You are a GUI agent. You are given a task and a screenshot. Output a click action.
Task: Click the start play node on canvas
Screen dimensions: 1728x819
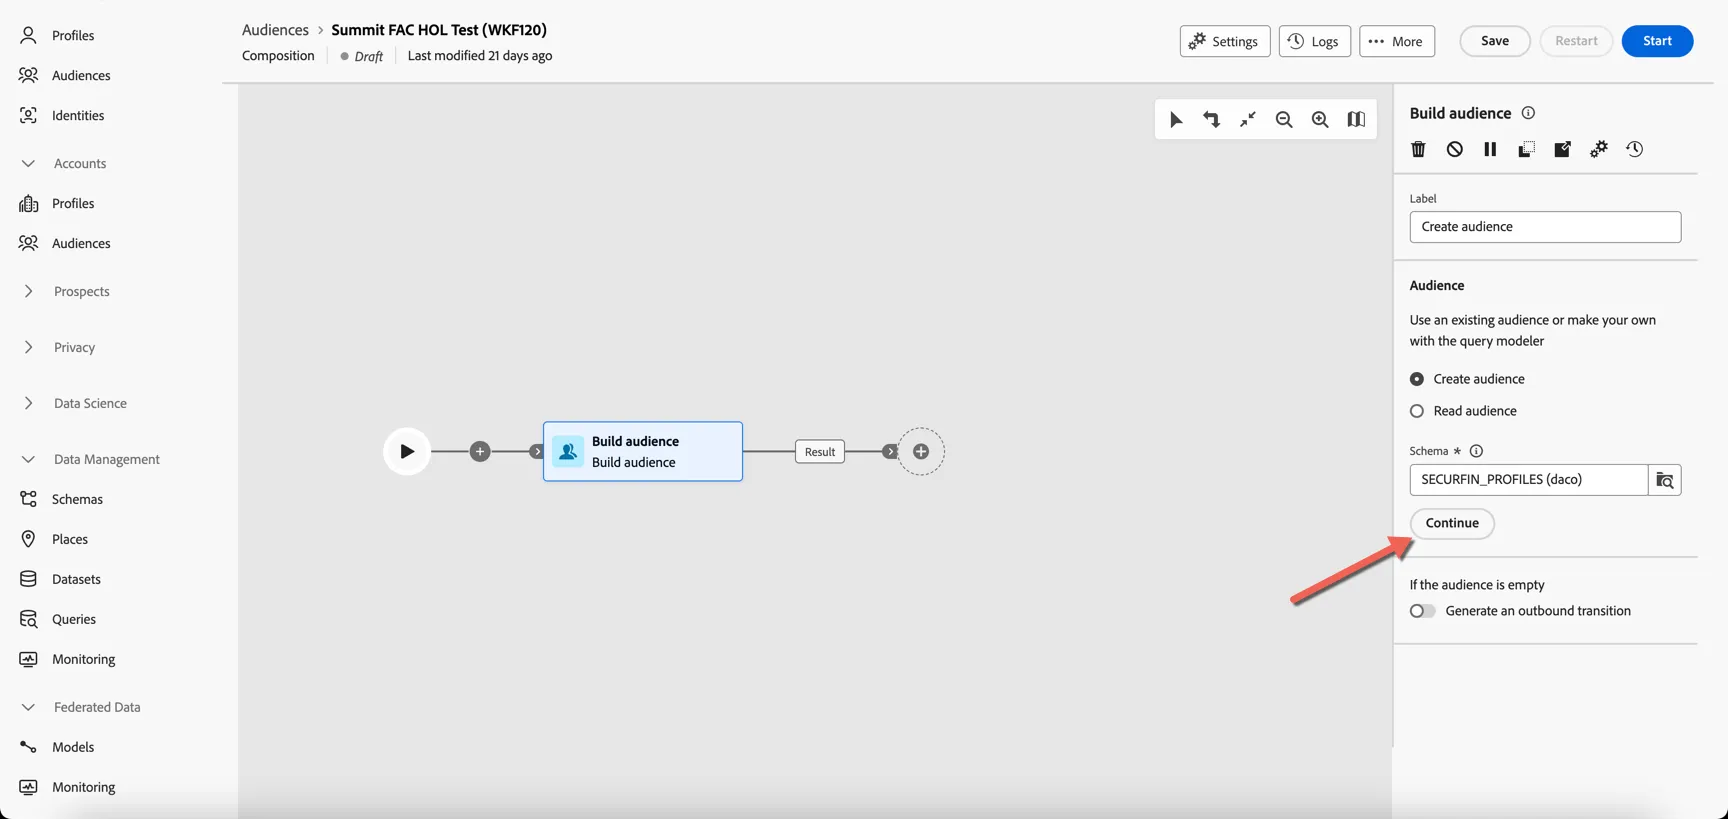(x=407, y=452)
